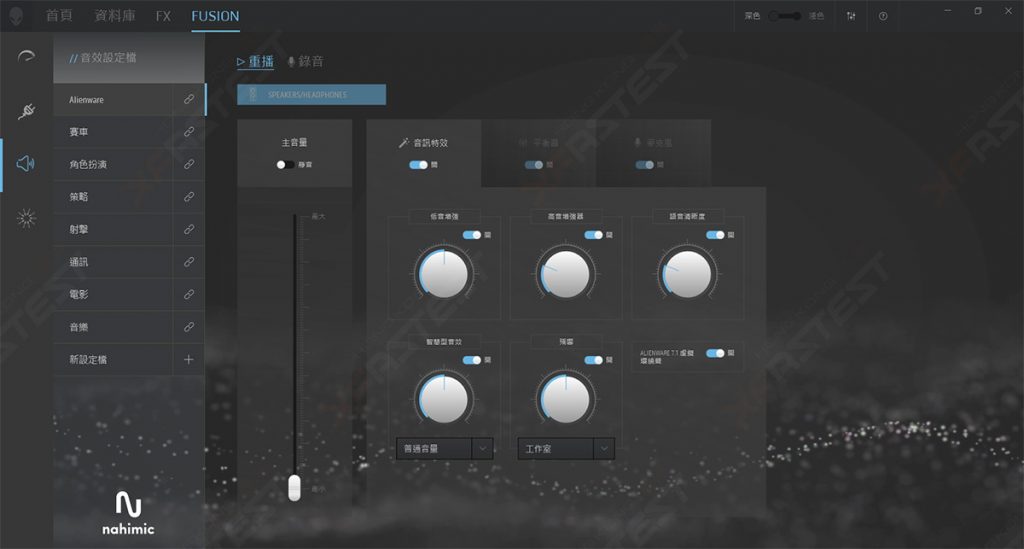Screen dimensions: 1024x549
Task: Turn off the 高音增強器 switch
Action: (594, 235)
